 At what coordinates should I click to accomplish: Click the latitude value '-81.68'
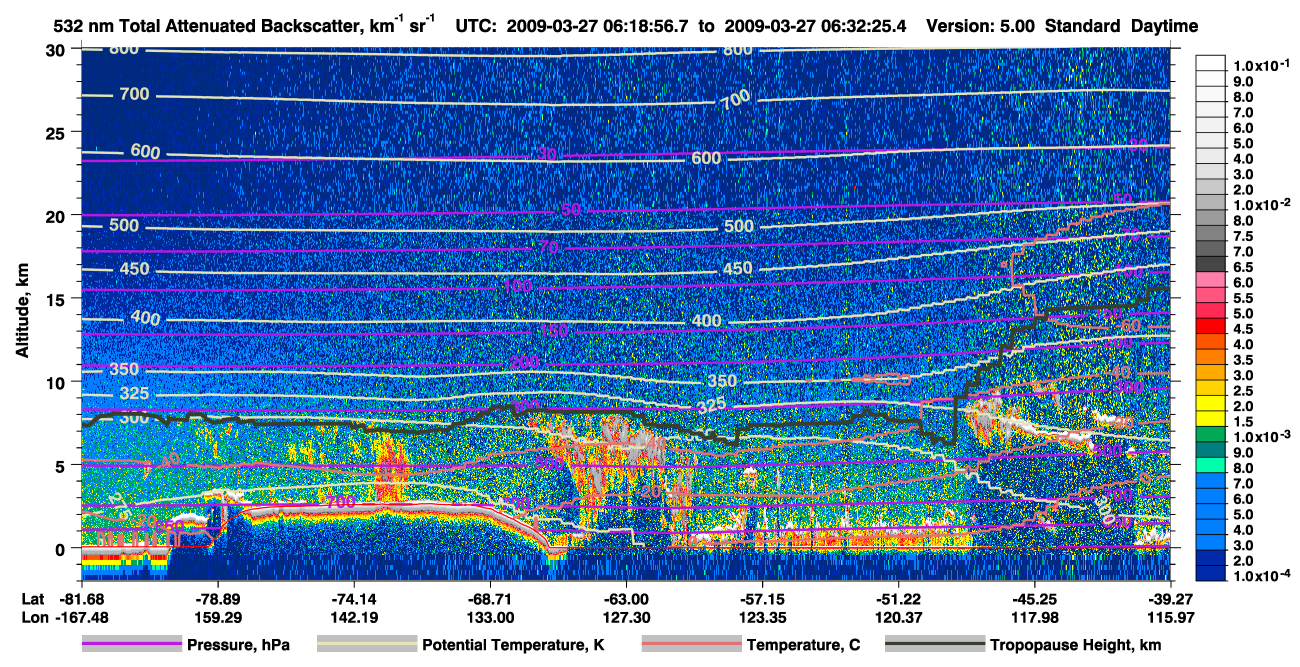pos(81,598)
